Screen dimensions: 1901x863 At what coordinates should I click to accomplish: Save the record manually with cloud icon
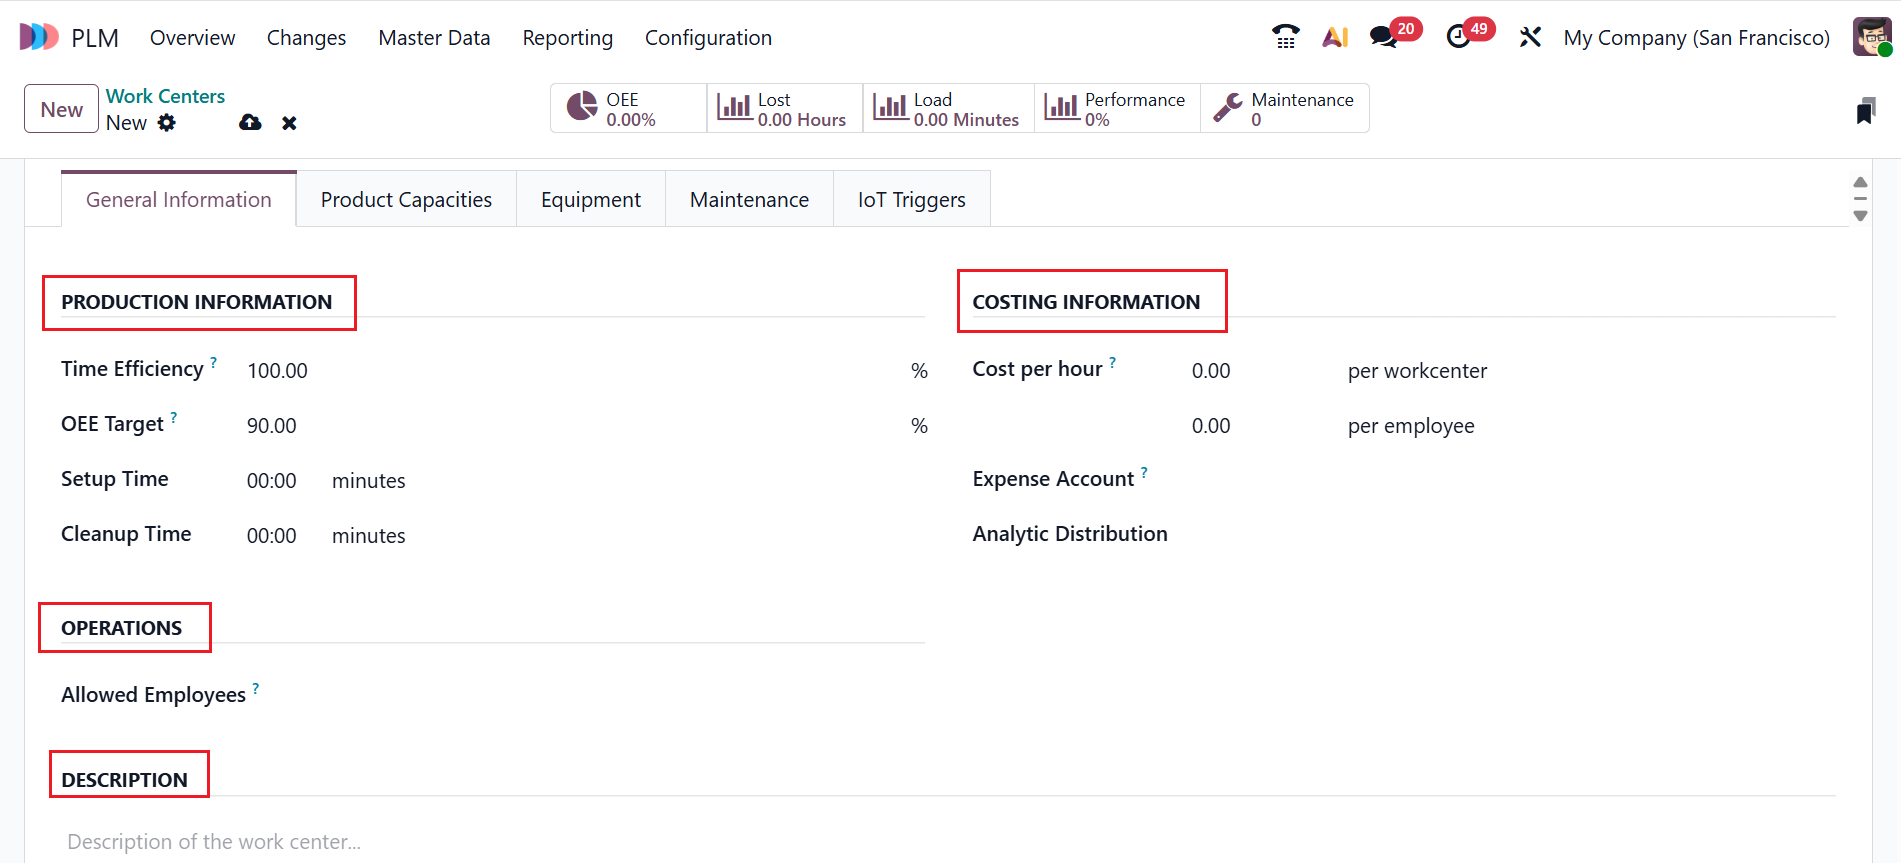250,123
